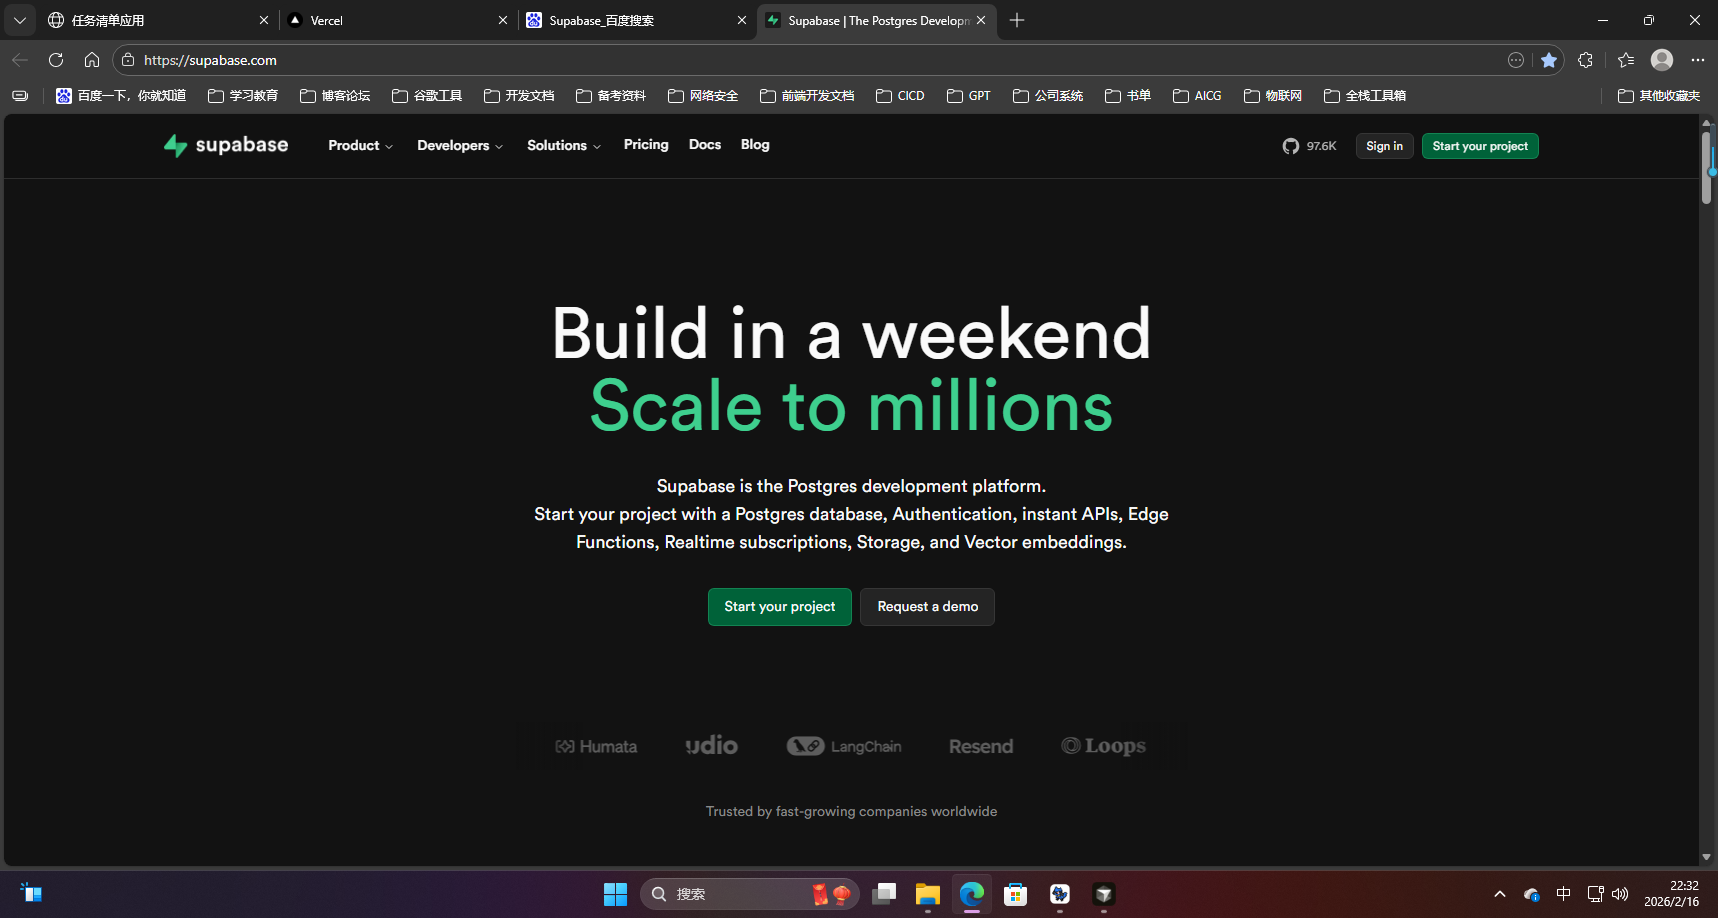The width and height of the screenshot is (1718, 918).
Task: Click Microsoft Edge taskbar icon
Action: (972, 894)
